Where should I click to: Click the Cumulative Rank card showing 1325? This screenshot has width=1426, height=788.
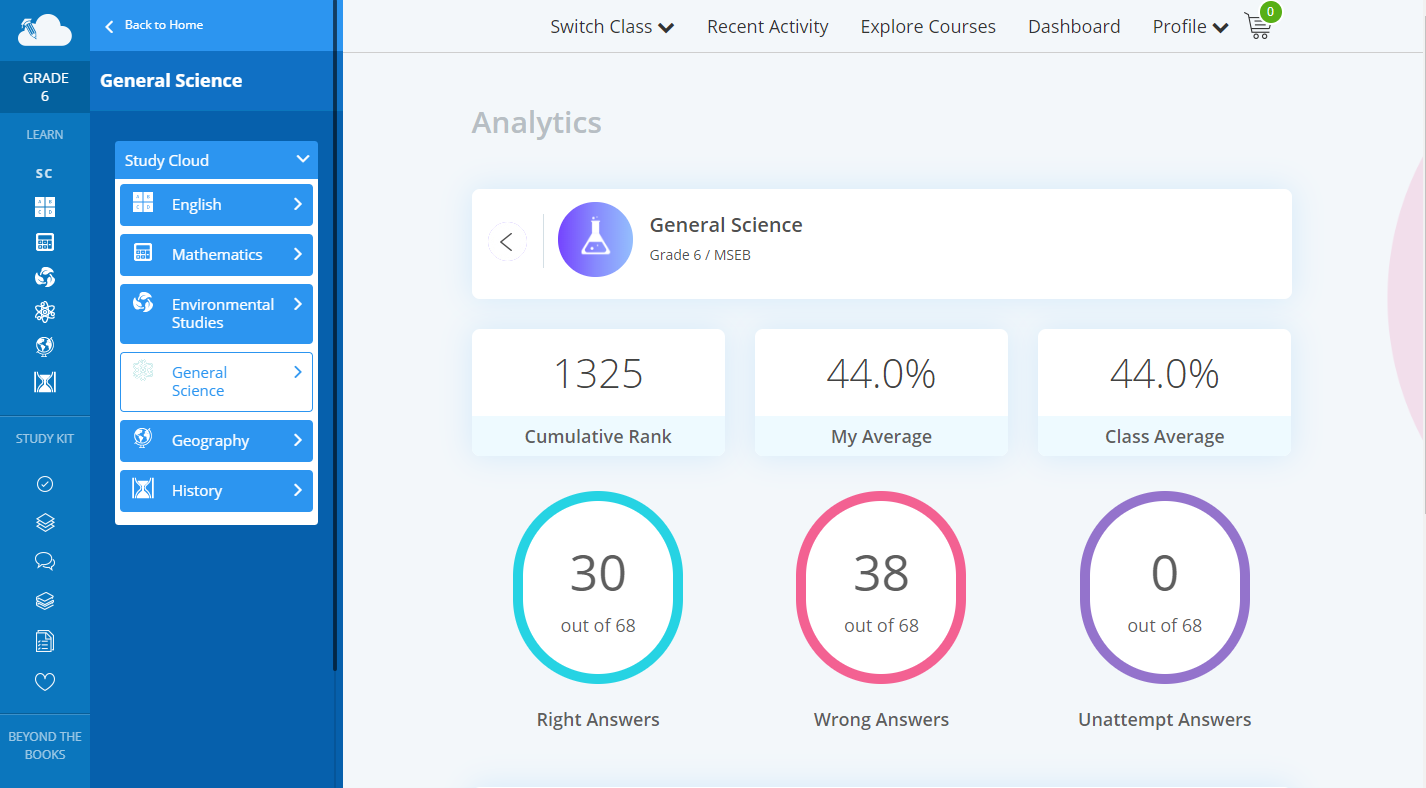tap(598, 393)
